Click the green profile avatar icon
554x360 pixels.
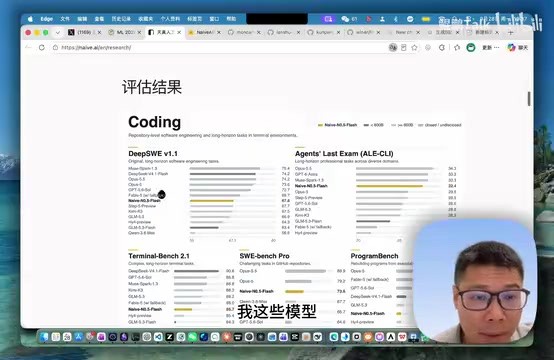[471, 47]
